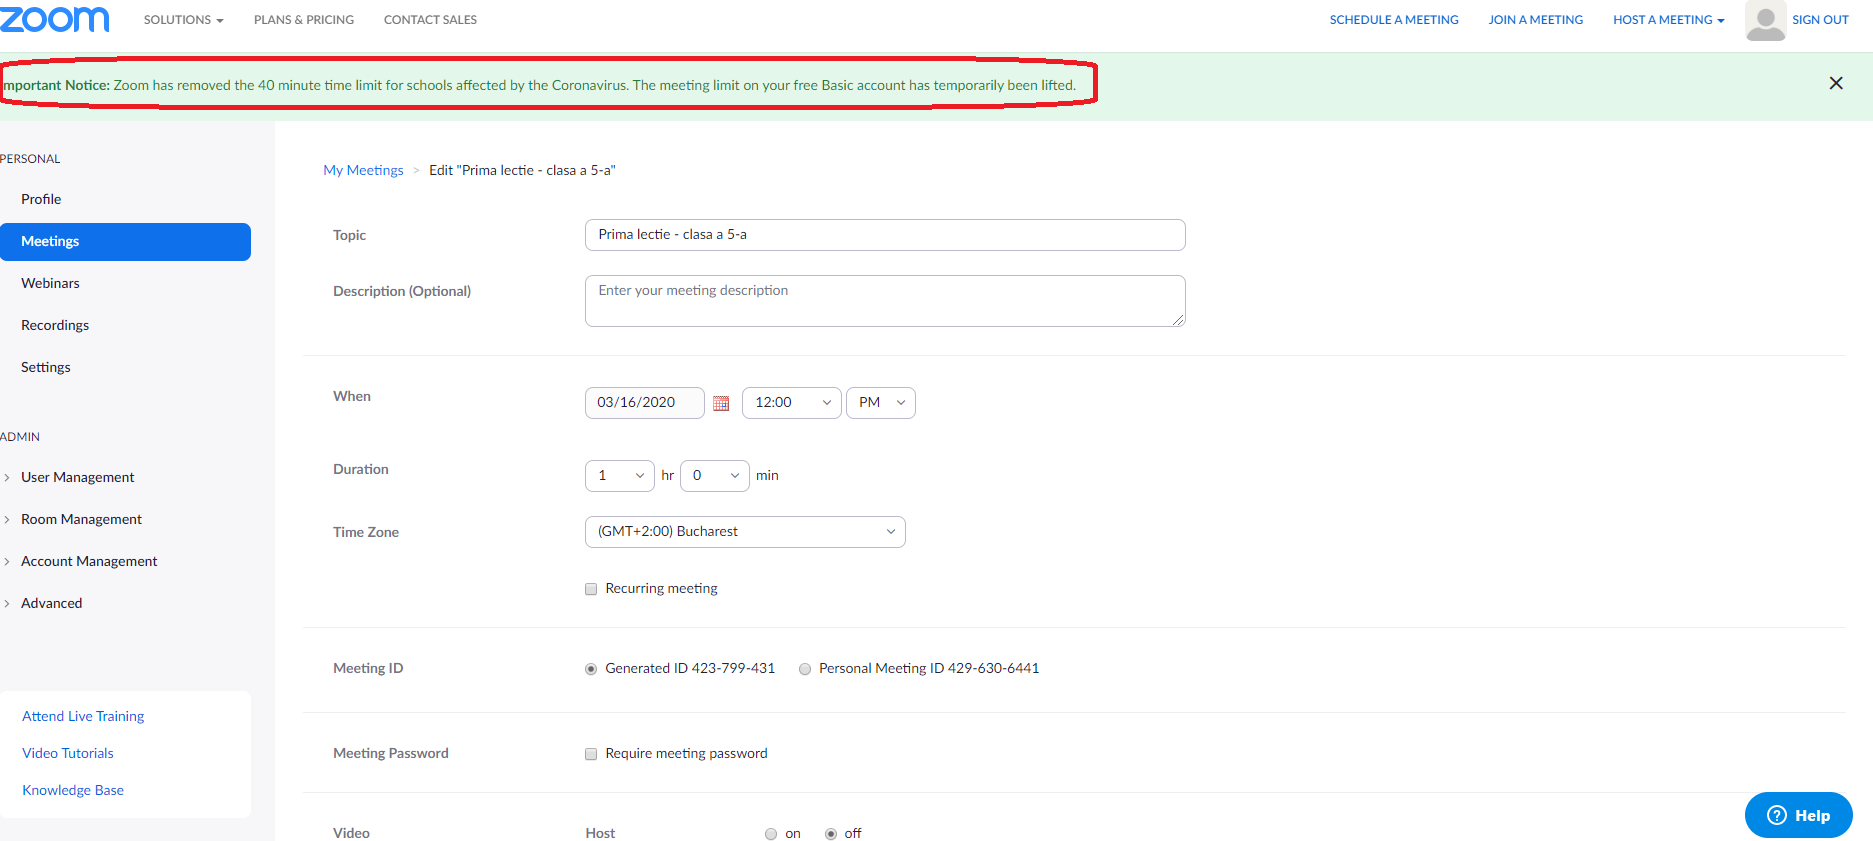Open Settings in sidebar
The width and height of the screenshot is (1873, 841).
point(46,367)
